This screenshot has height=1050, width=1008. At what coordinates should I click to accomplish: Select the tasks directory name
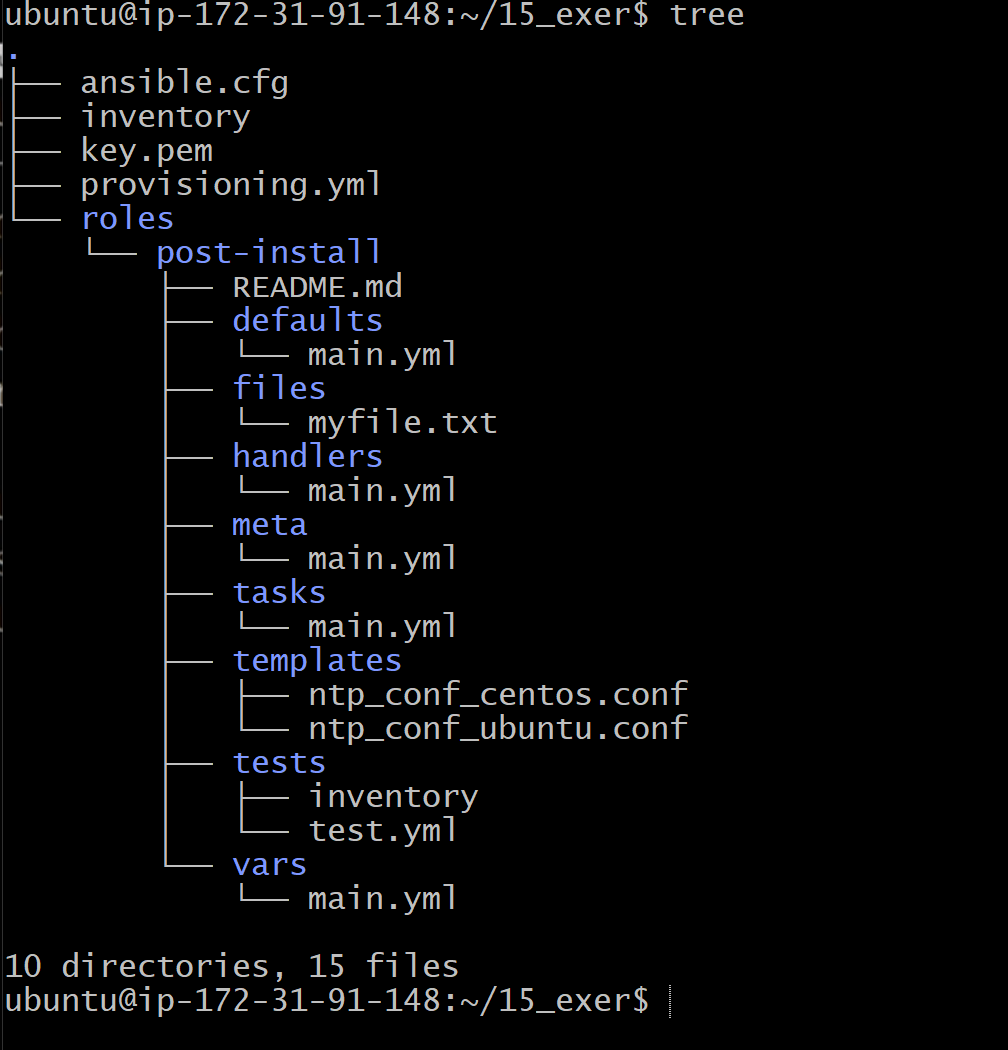tap(279, 593)
